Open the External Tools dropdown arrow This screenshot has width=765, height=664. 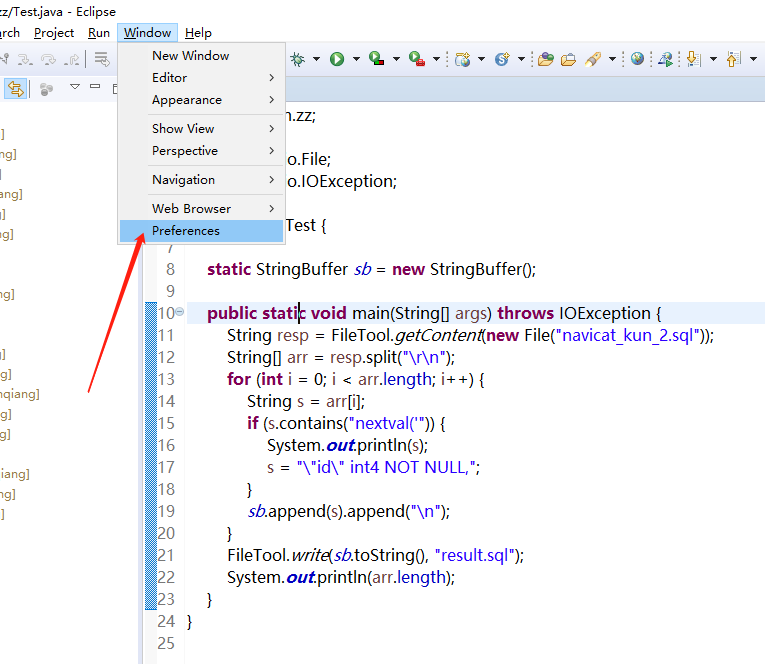coord(436,60)
